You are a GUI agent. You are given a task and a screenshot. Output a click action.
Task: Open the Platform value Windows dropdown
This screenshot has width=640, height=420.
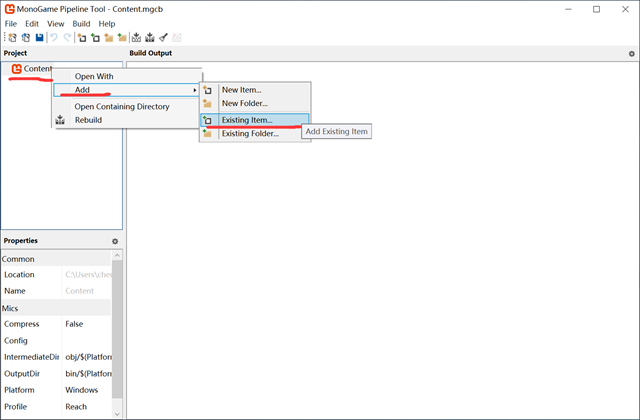(85, 390)
